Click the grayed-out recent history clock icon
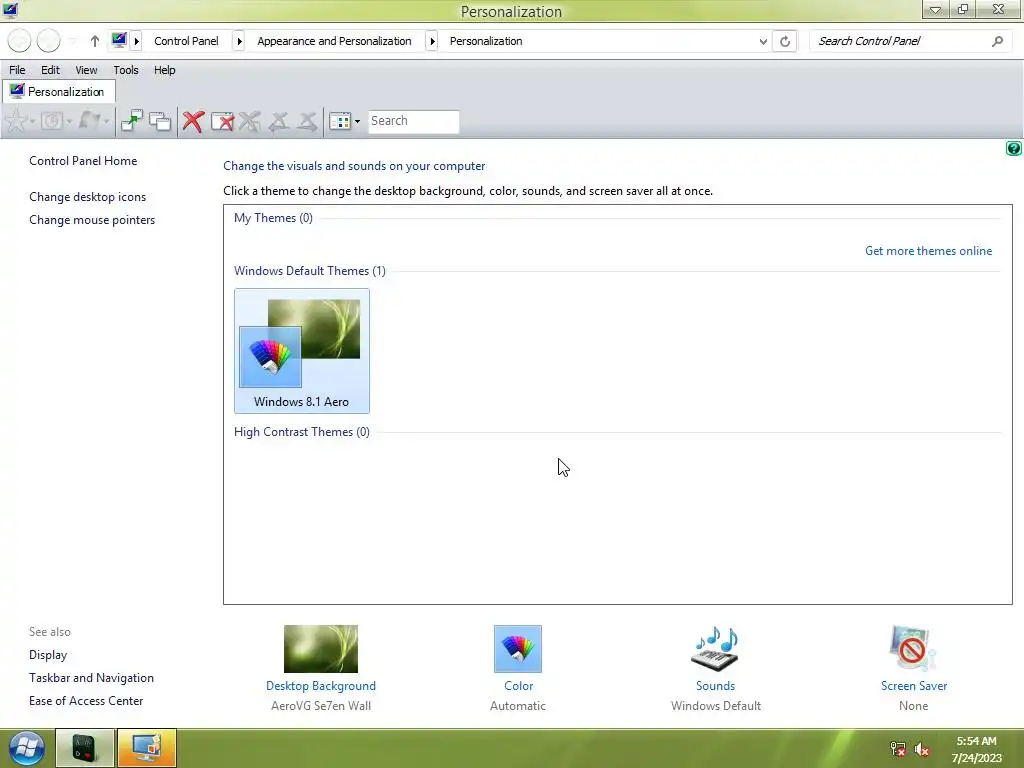Image resolution: width=1024 pixels, height=768 pixels. [x=52, y=121]
